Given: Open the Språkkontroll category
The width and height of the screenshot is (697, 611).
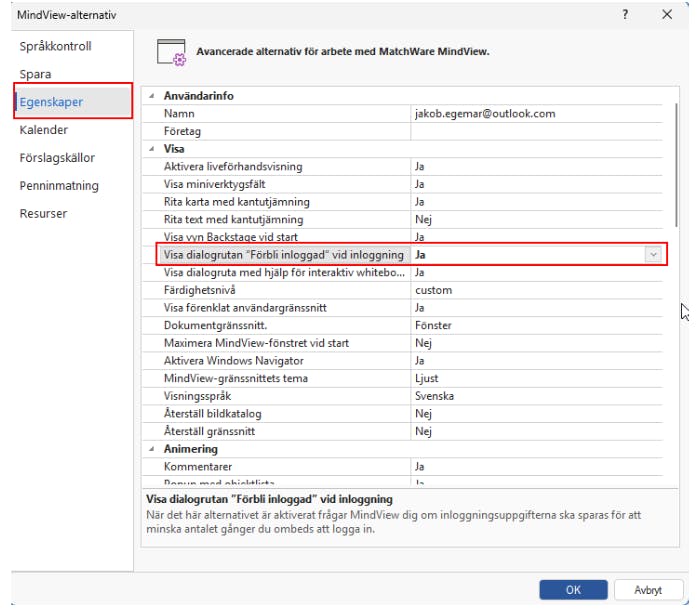Looking at the screenshot, I should click(55, 46).
